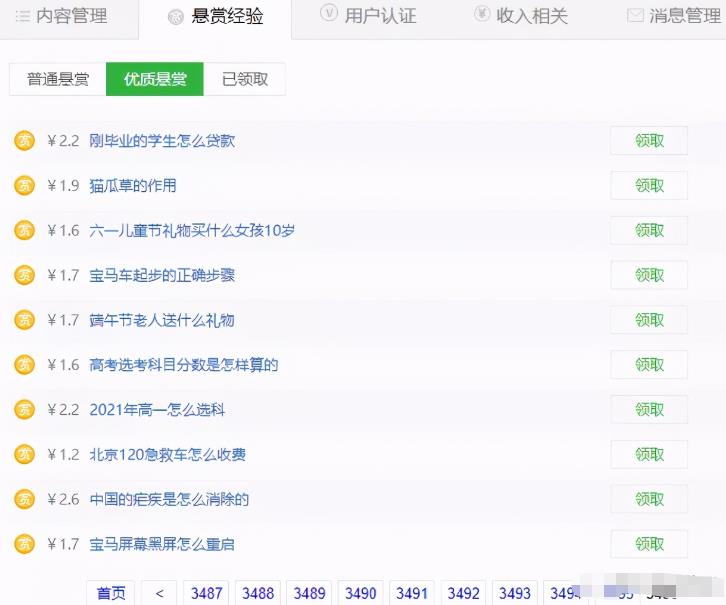Click the coin icon beside 北京120急救车怎么收费
Viewport: 726px width, 605px height.
pyautogui.click(x=24, y=455)
